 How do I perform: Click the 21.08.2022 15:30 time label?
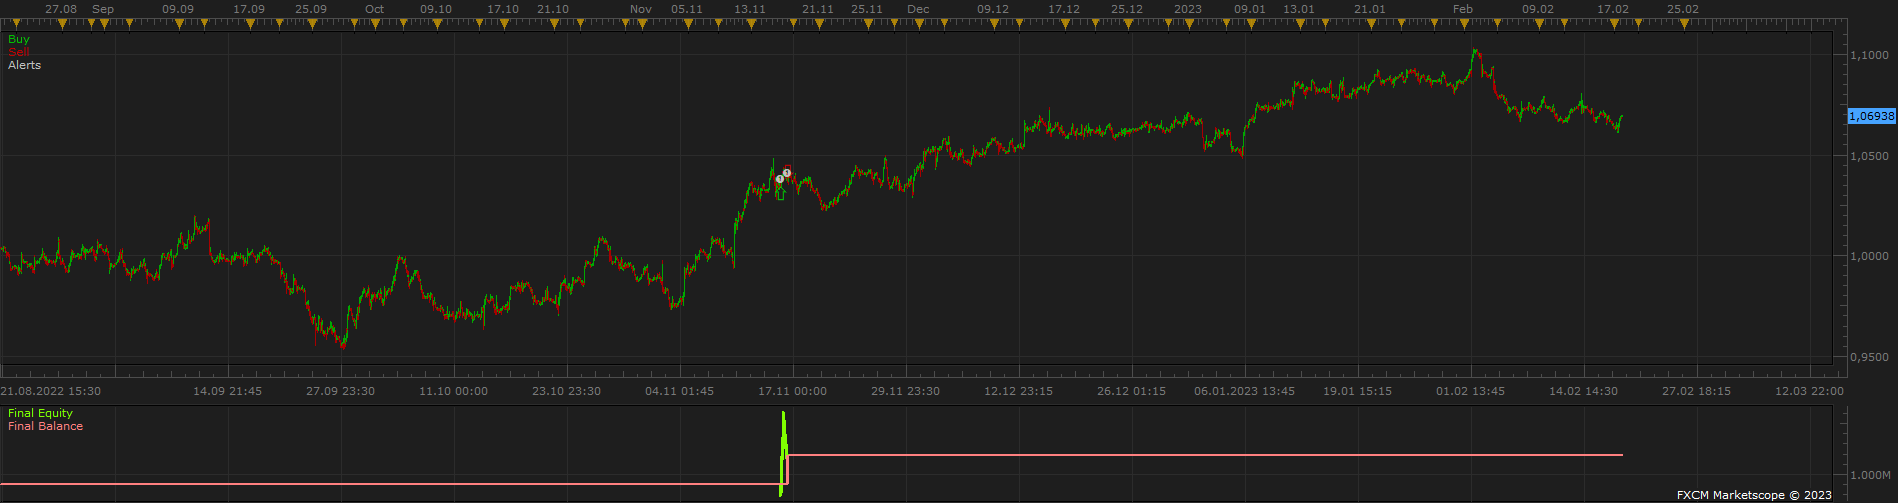point(50,391)
